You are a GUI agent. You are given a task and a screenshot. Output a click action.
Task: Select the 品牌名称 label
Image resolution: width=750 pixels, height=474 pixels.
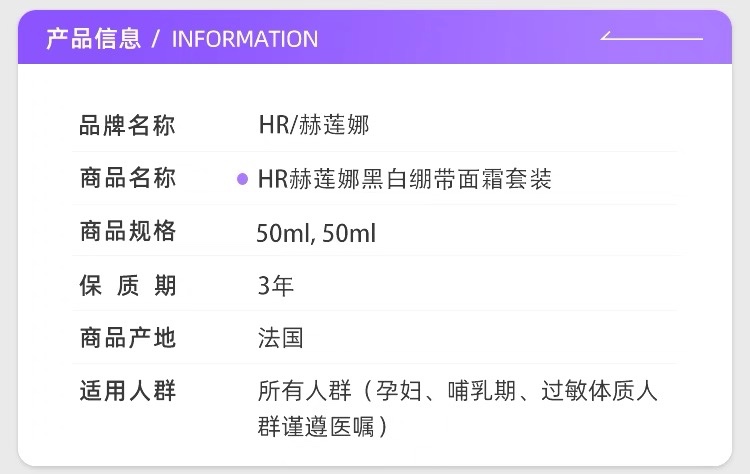pos(127,126)
